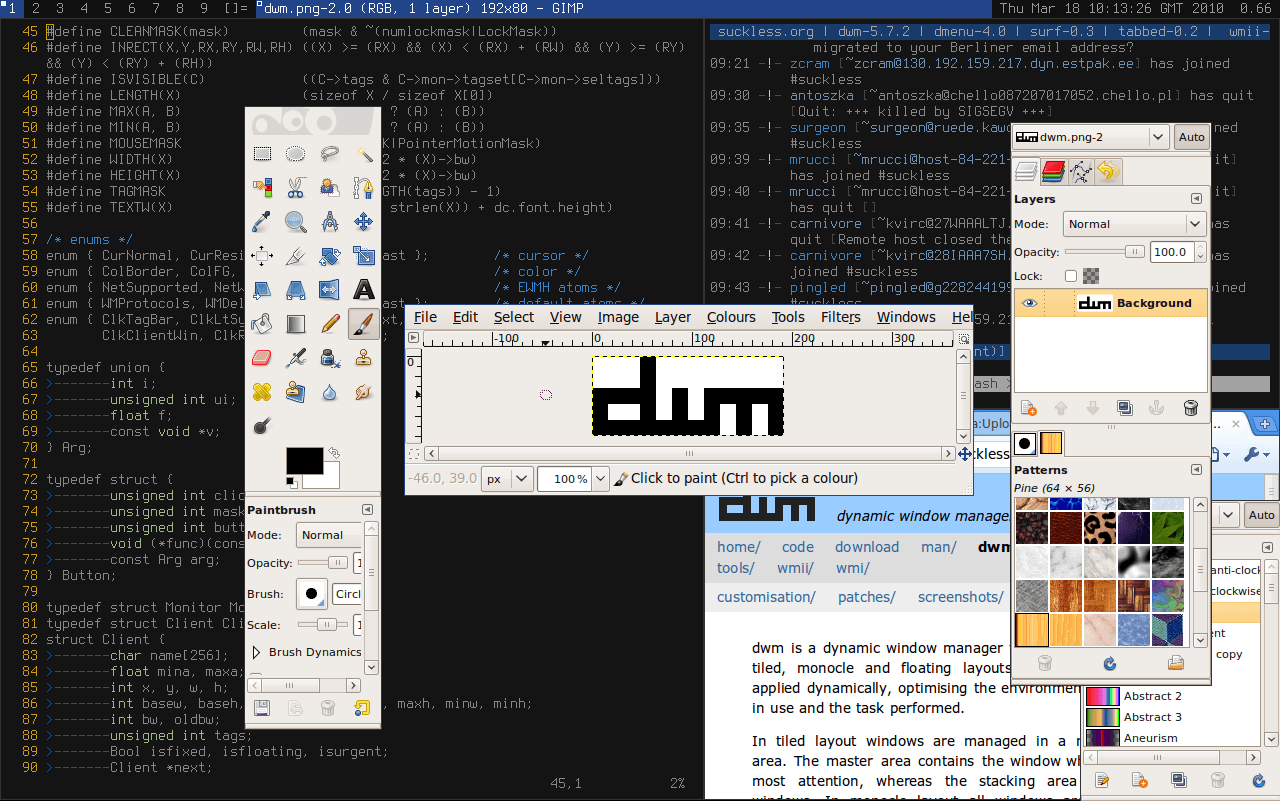This screenshot has width=1280, height=801.
Task: Select the Colour Picker tool
Action: click(x=261, y=220)
